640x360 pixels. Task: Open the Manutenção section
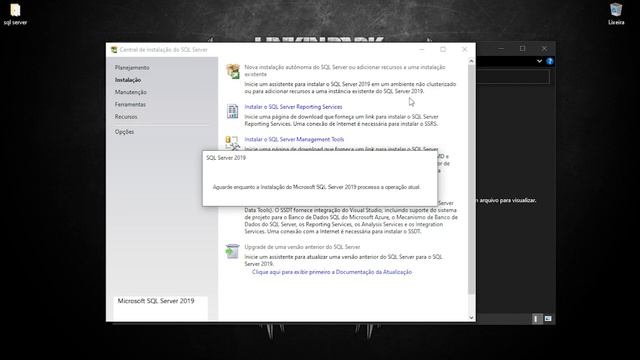coord(131,92)
